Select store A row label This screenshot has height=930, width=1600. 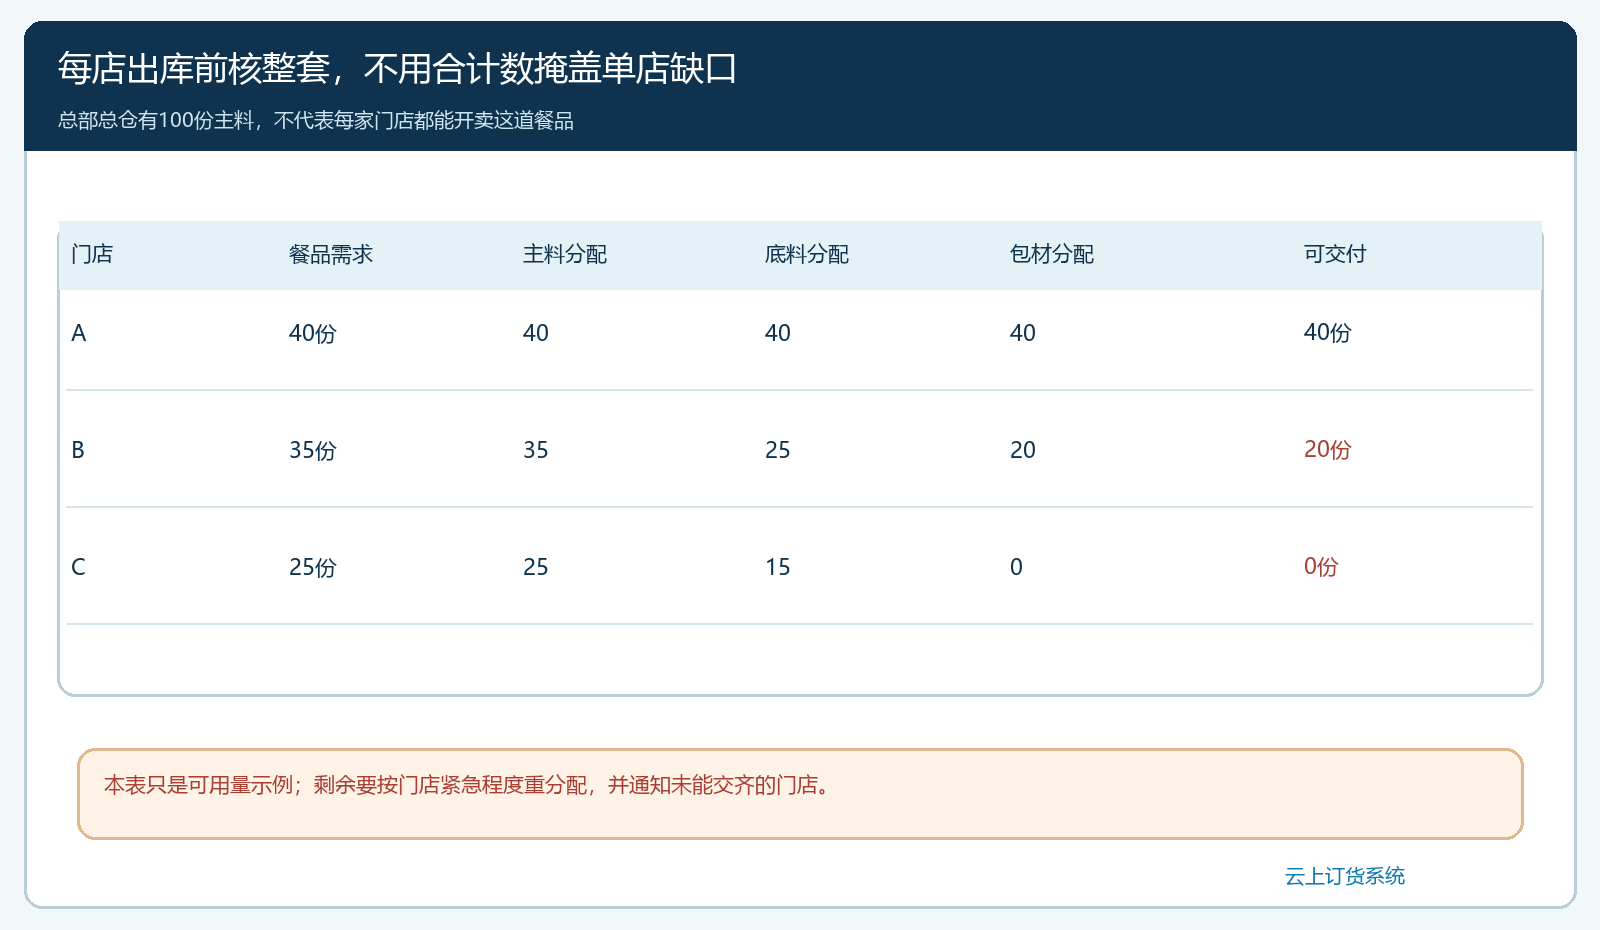coord(79,333)
